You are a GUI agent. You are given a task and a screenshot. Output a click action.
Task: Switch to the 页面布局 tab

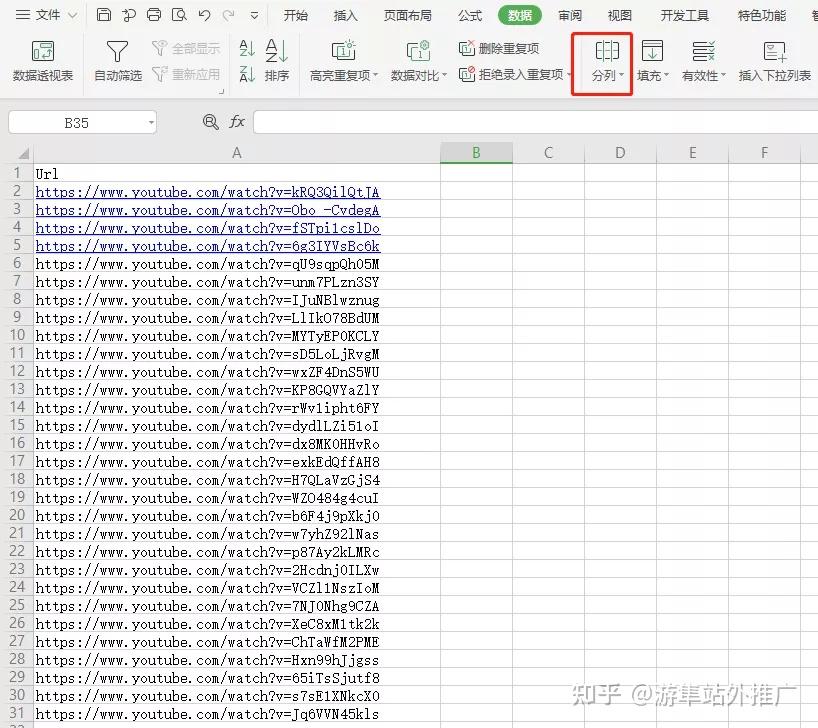pyautogui.click(x=408, y=16)
